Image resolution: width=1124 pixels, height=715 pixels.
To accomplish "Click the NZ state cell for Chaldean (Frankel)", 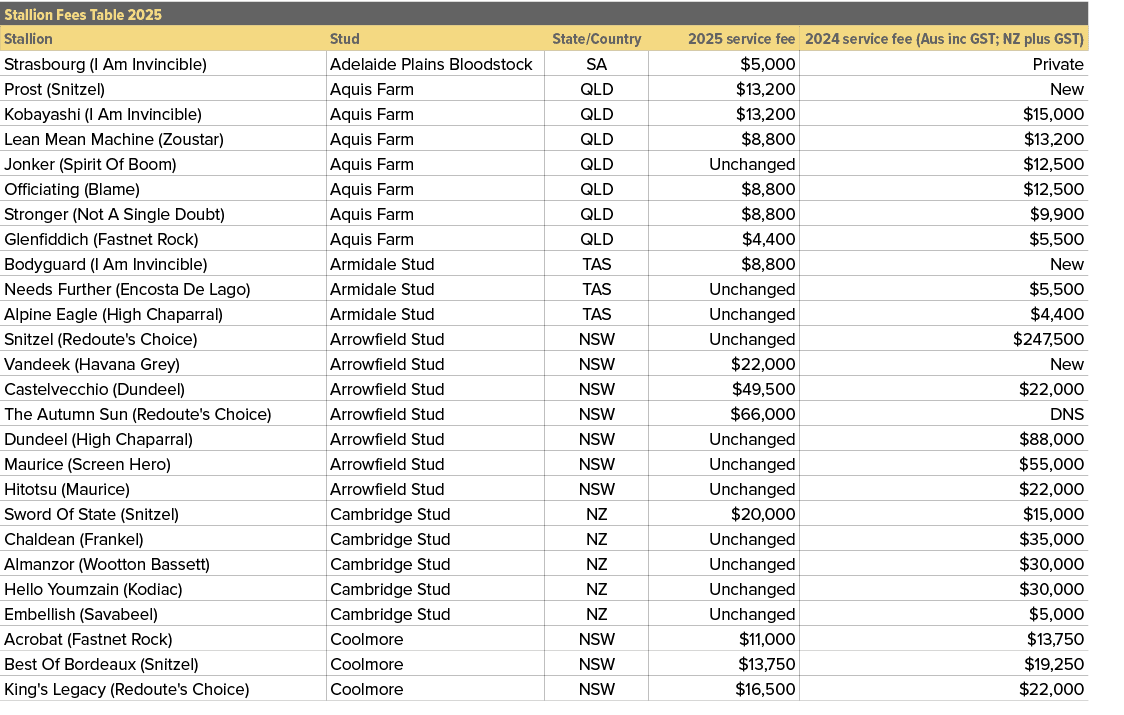I will [x=596, y=539].
